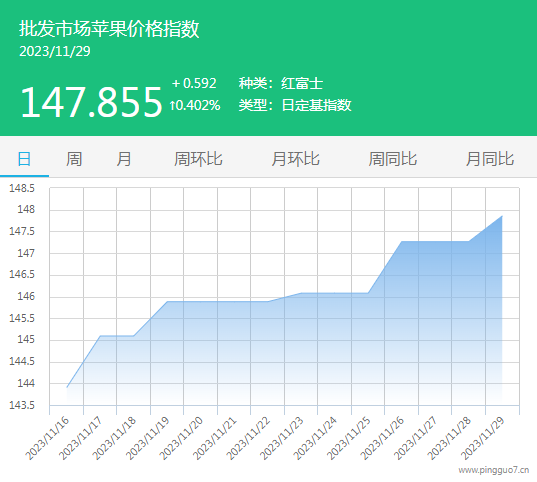Click the chart start point at 2023/11/16

click(x=67, y=387)
